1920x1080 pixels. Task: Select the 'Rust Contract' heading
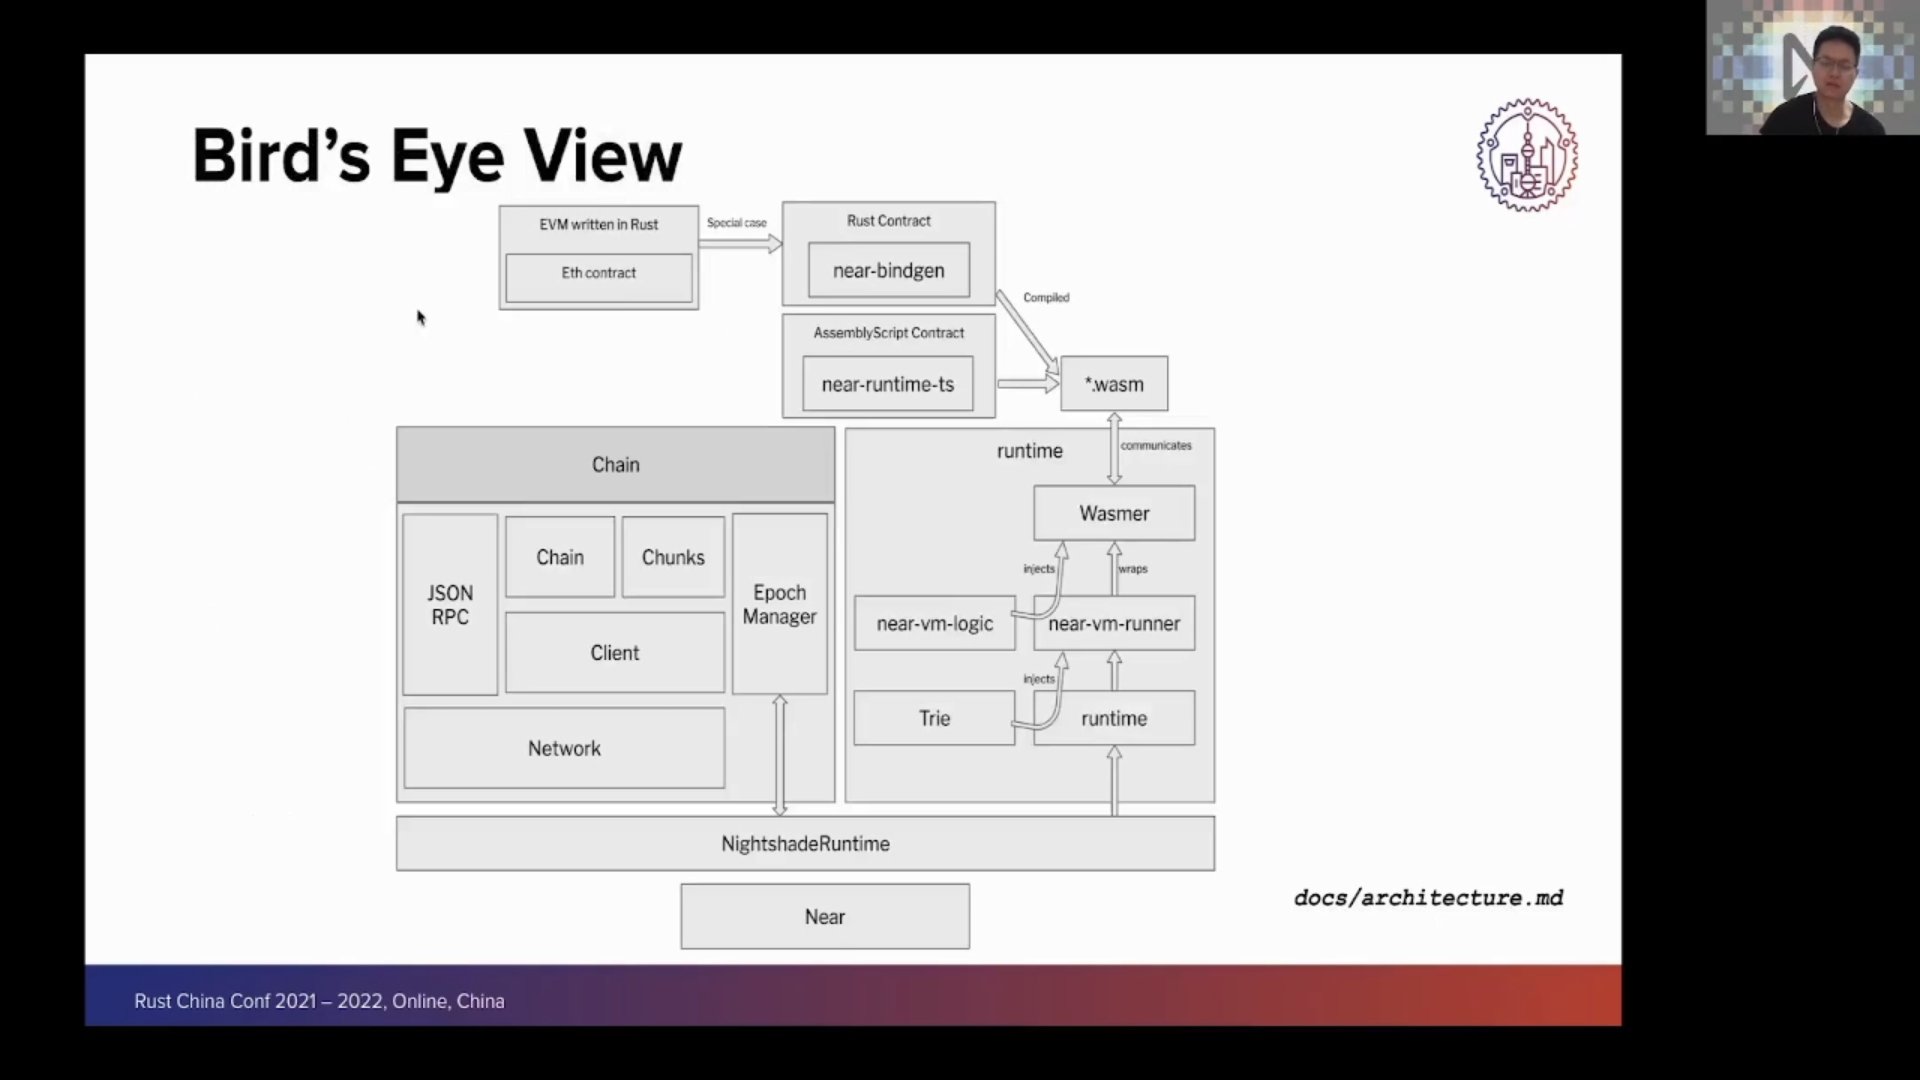[888, 220]
